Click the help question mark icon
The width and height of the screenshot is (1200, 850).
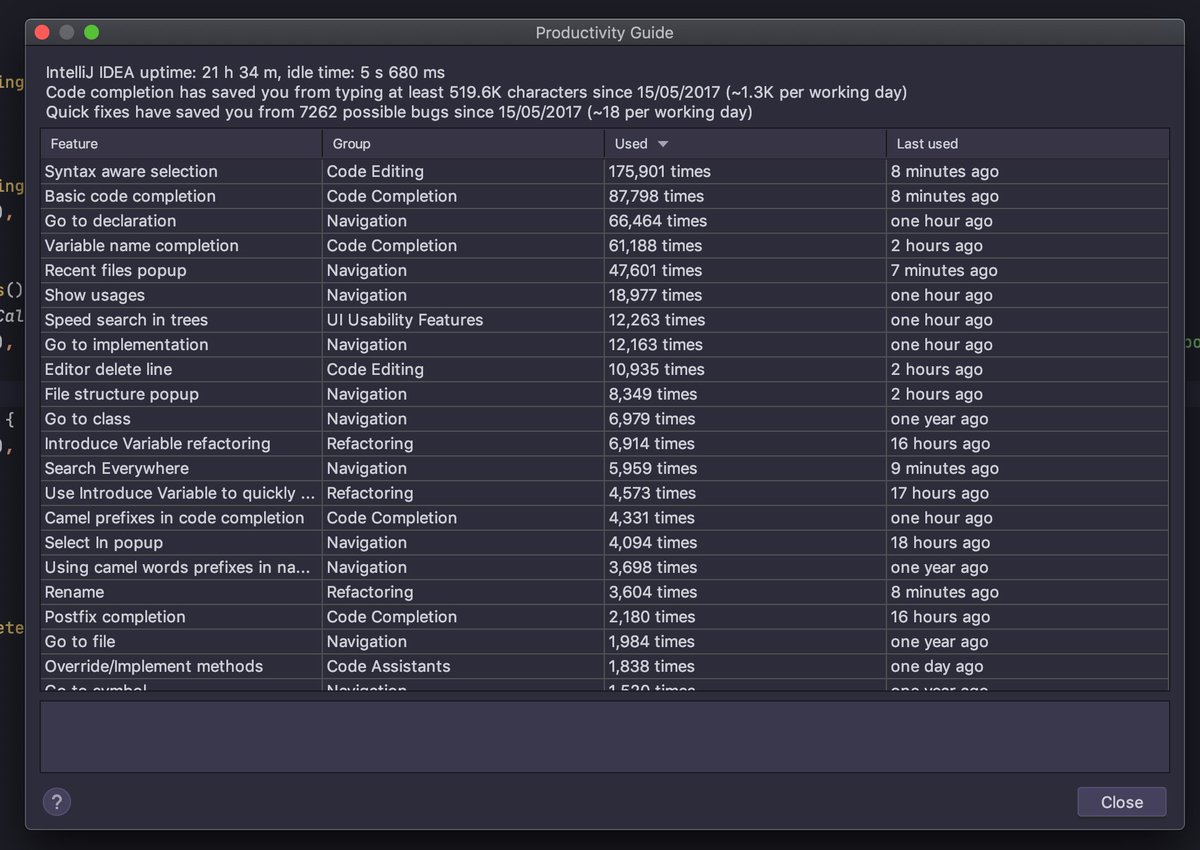[x=57, y=801]
